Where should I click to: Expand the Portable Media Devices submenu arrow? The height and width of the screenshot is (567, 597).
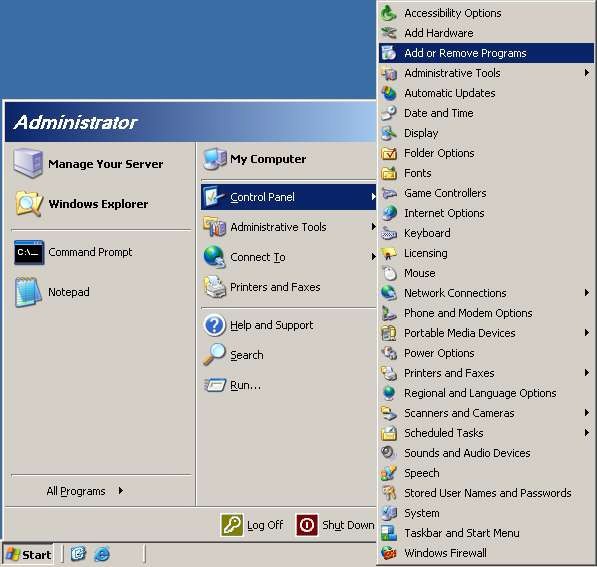pos(587,332)
